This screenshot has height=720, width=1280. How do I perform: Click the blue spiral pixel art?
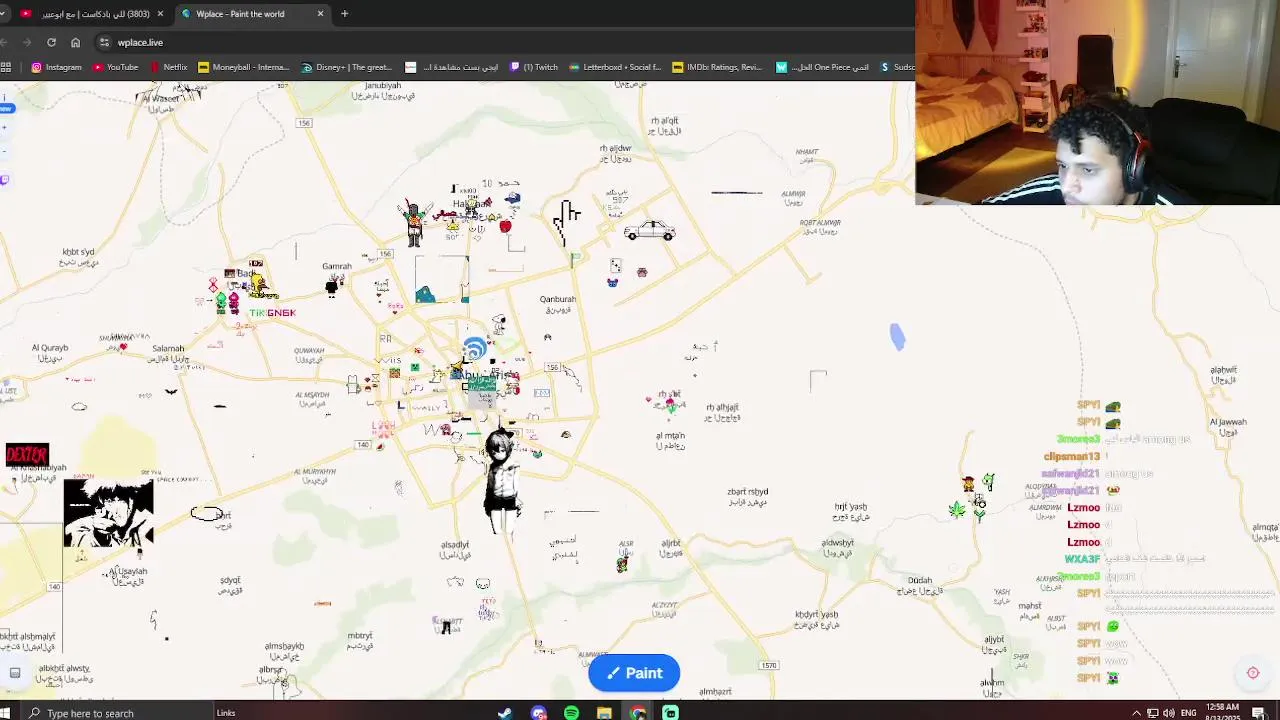475,349
